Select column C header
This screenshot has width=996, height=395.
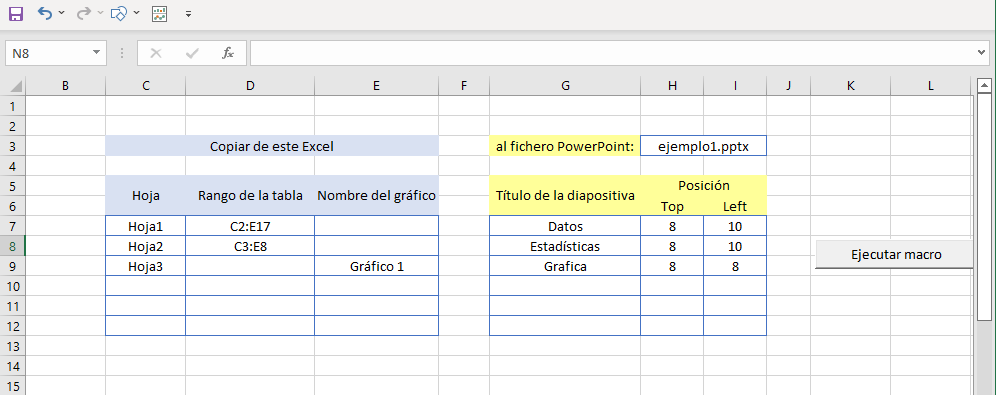(146, 86)
